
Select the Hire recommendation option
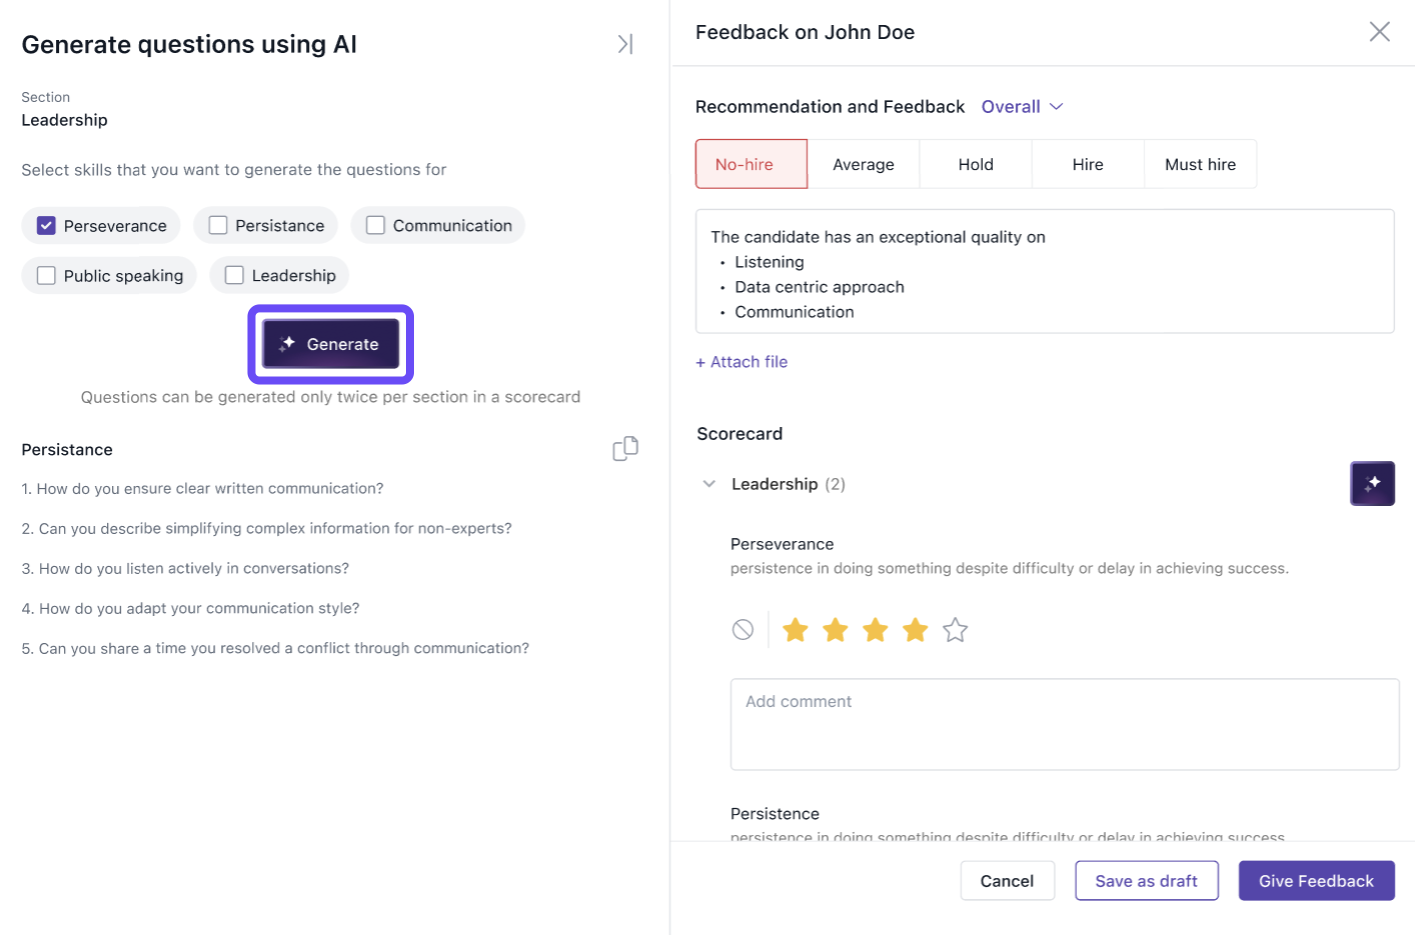[x=1087, y=164]
